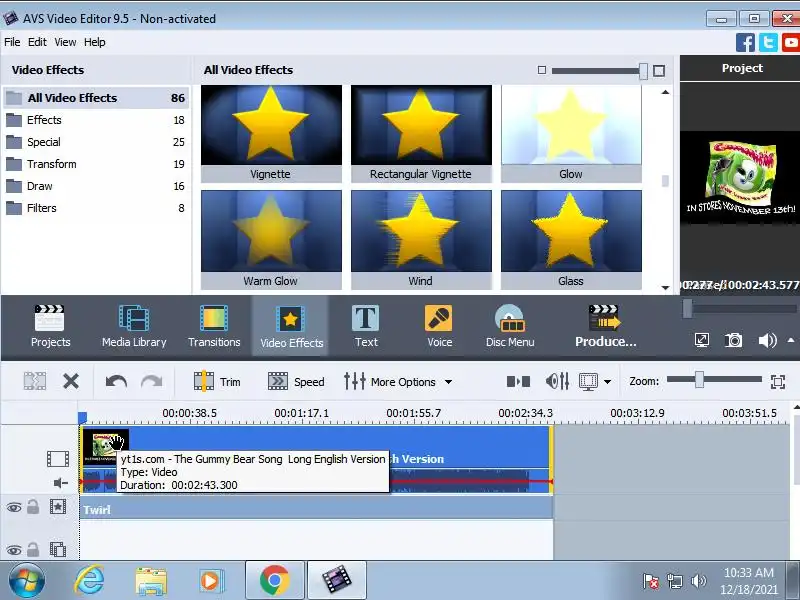
Task: Select the Filters category folder
Action: click(x=96, y=208)
